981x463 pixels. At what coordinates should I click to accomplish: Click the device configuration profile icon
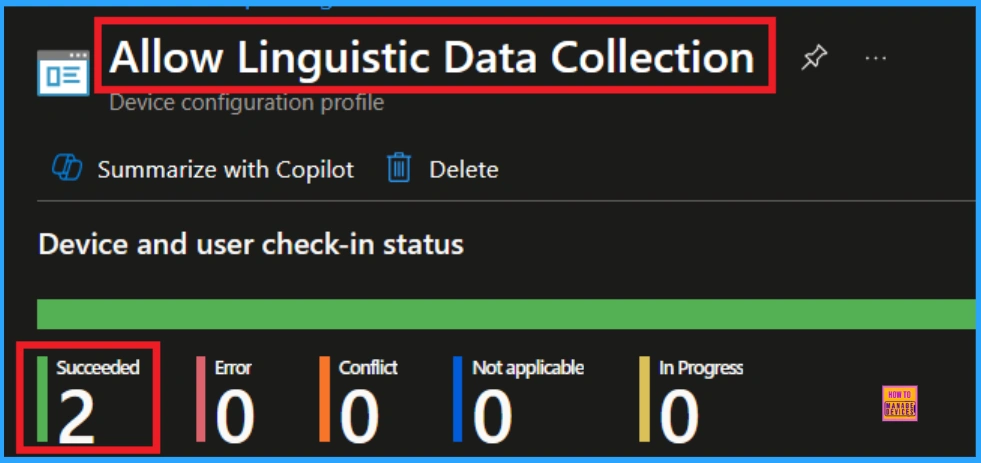point(63,70)
